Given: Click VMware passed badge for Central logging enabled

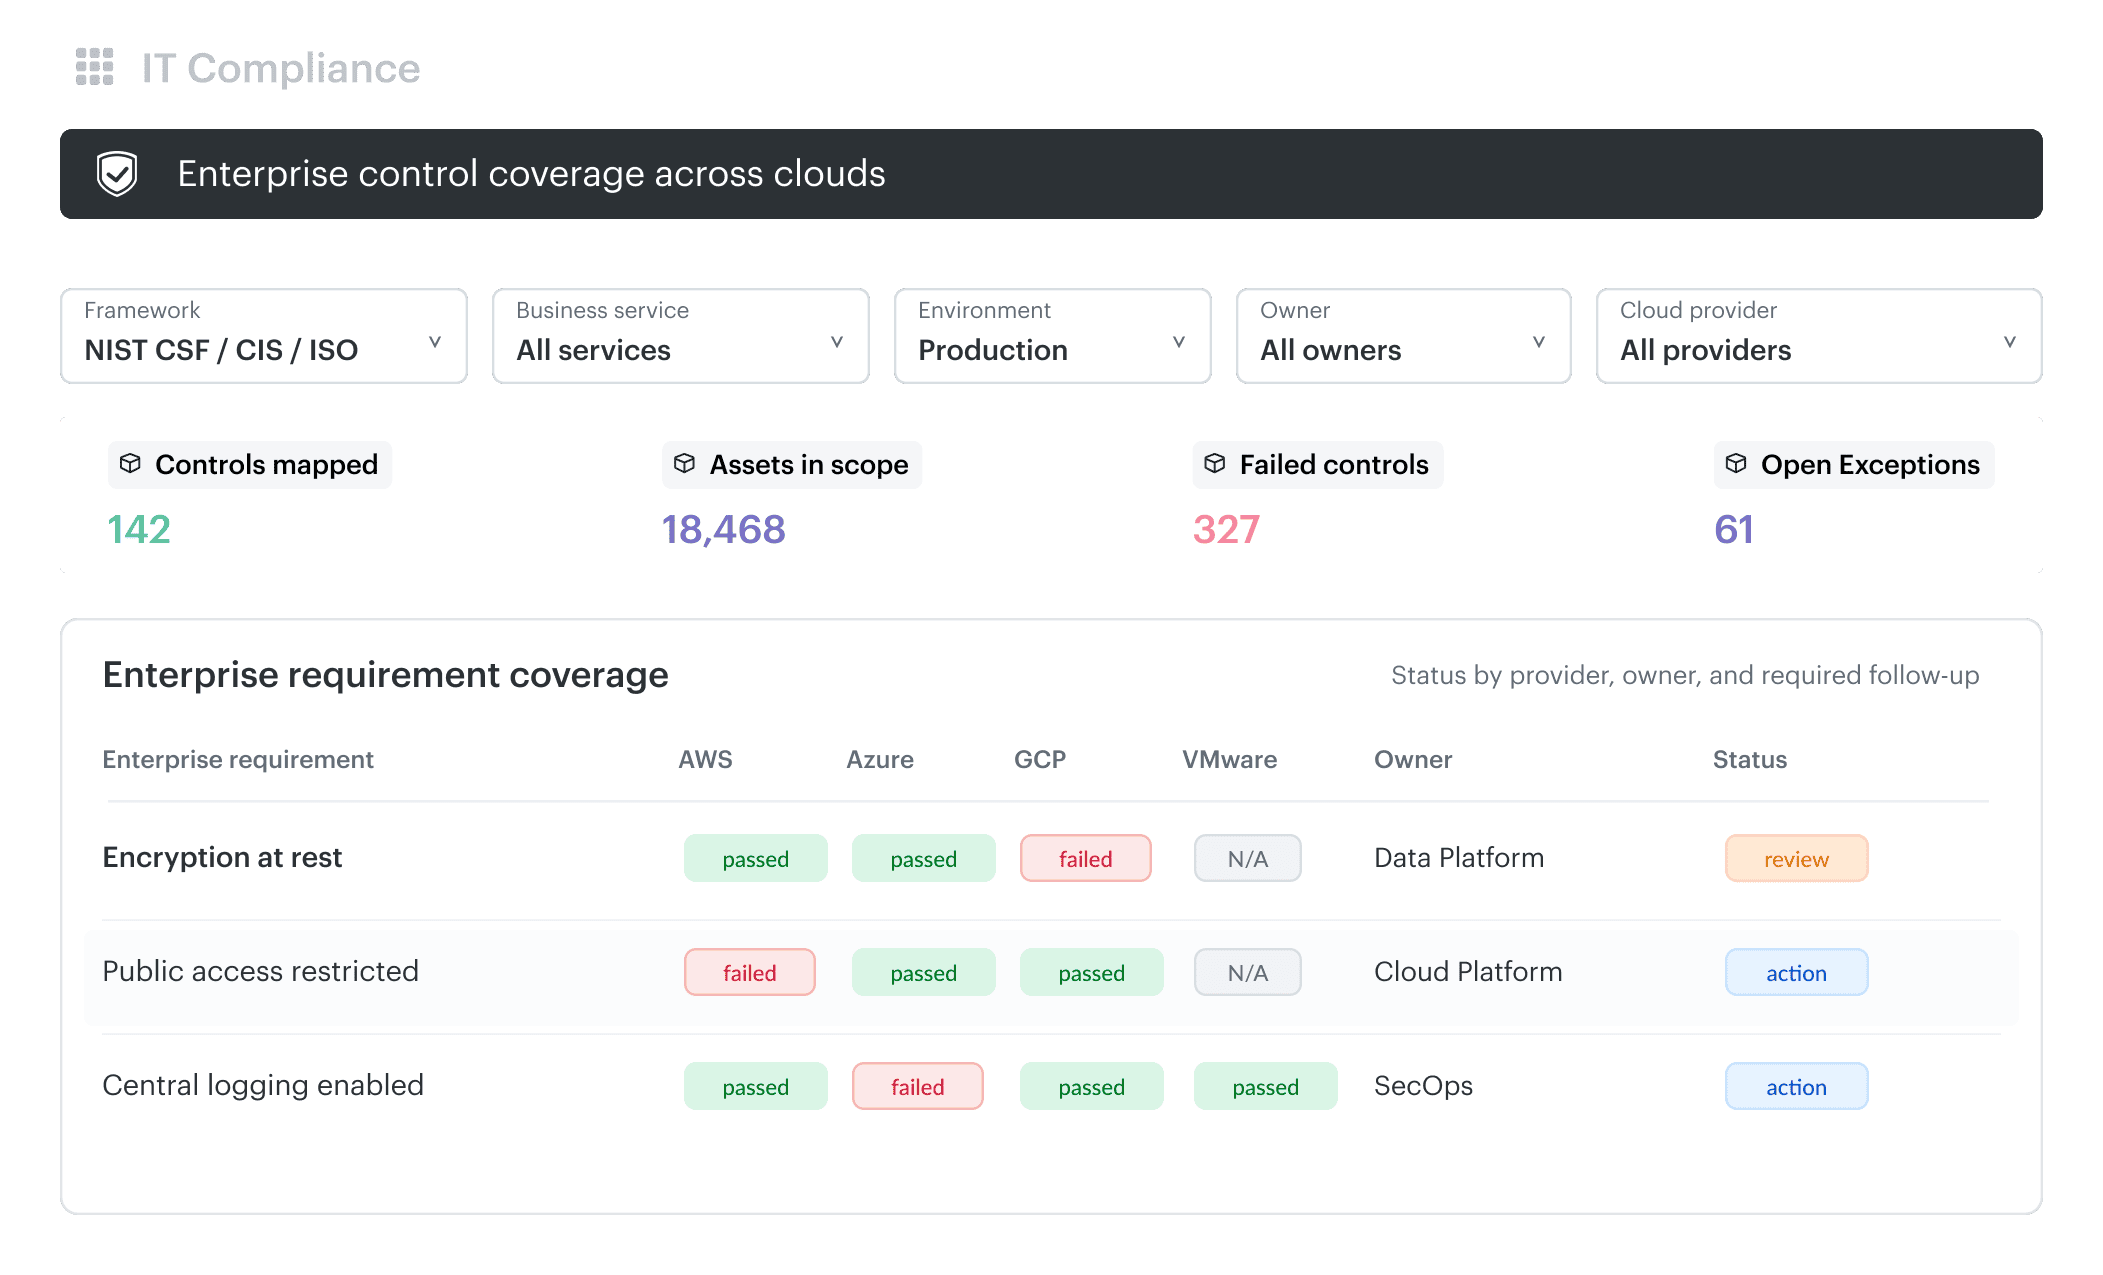Looking at the screenshot, I should (x=1266, y=1086).
